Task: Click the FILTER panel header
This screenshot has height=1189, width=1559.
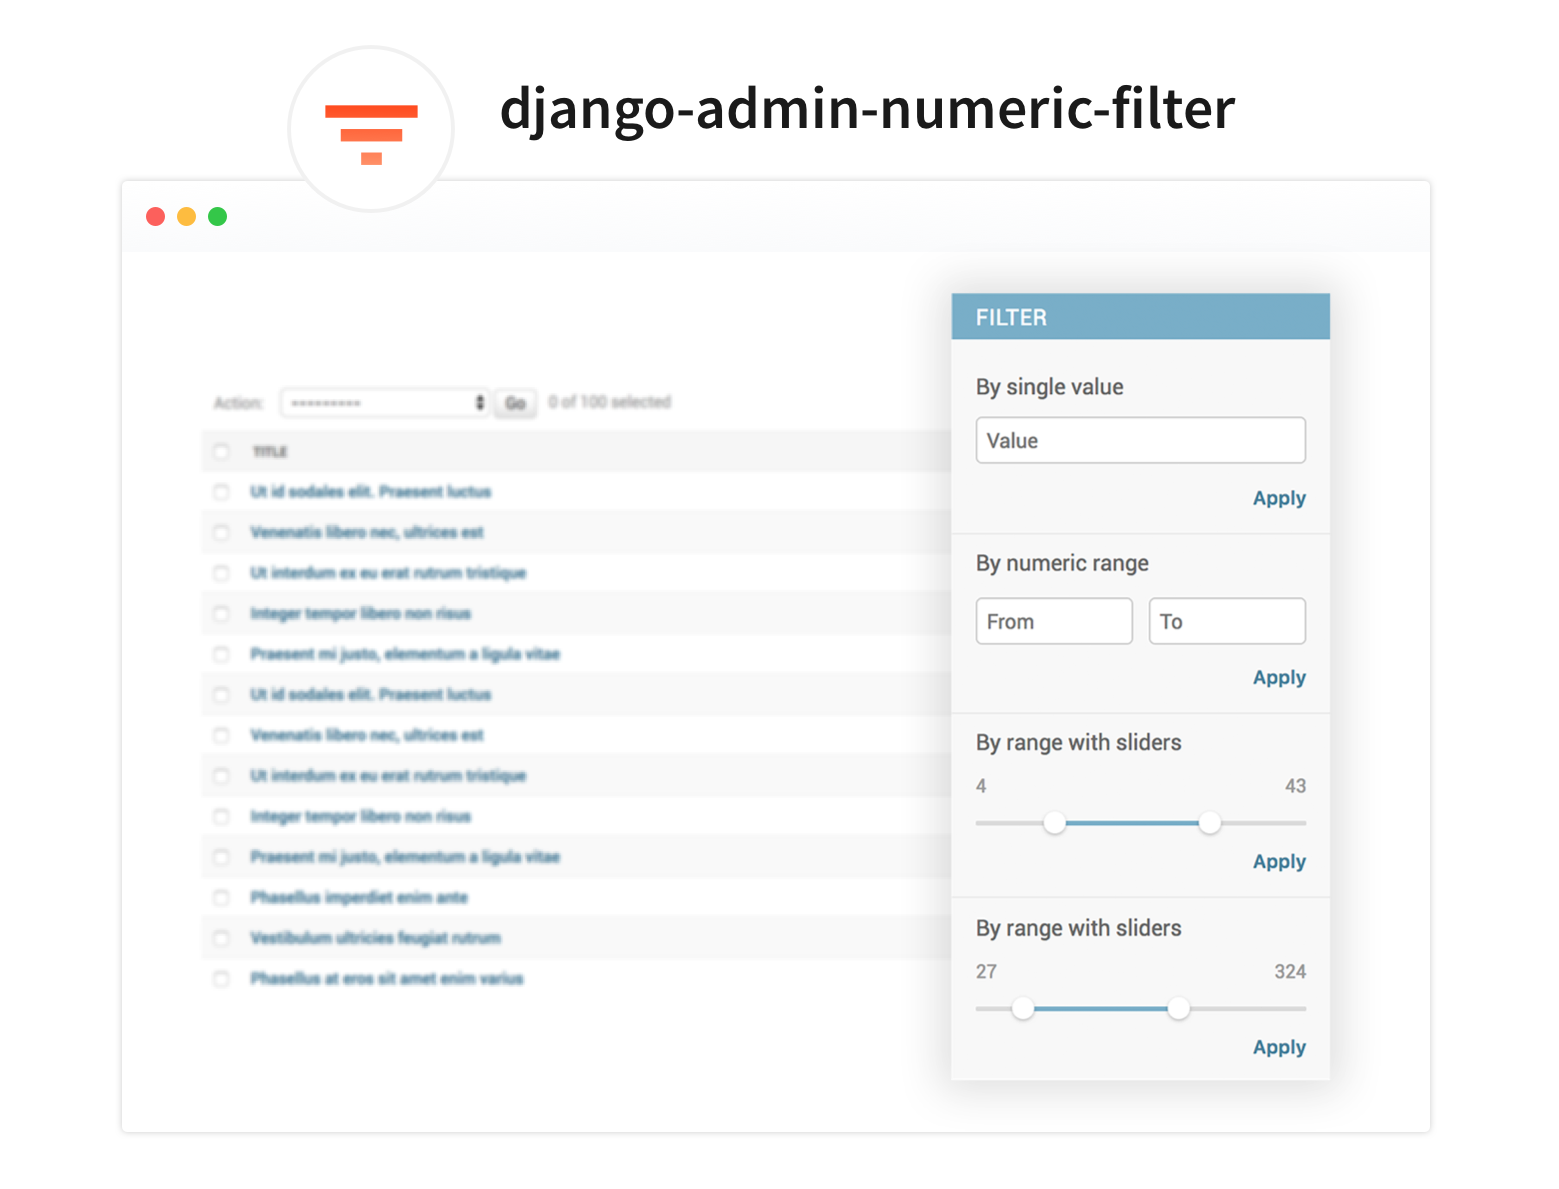Action: point(1140,317)
